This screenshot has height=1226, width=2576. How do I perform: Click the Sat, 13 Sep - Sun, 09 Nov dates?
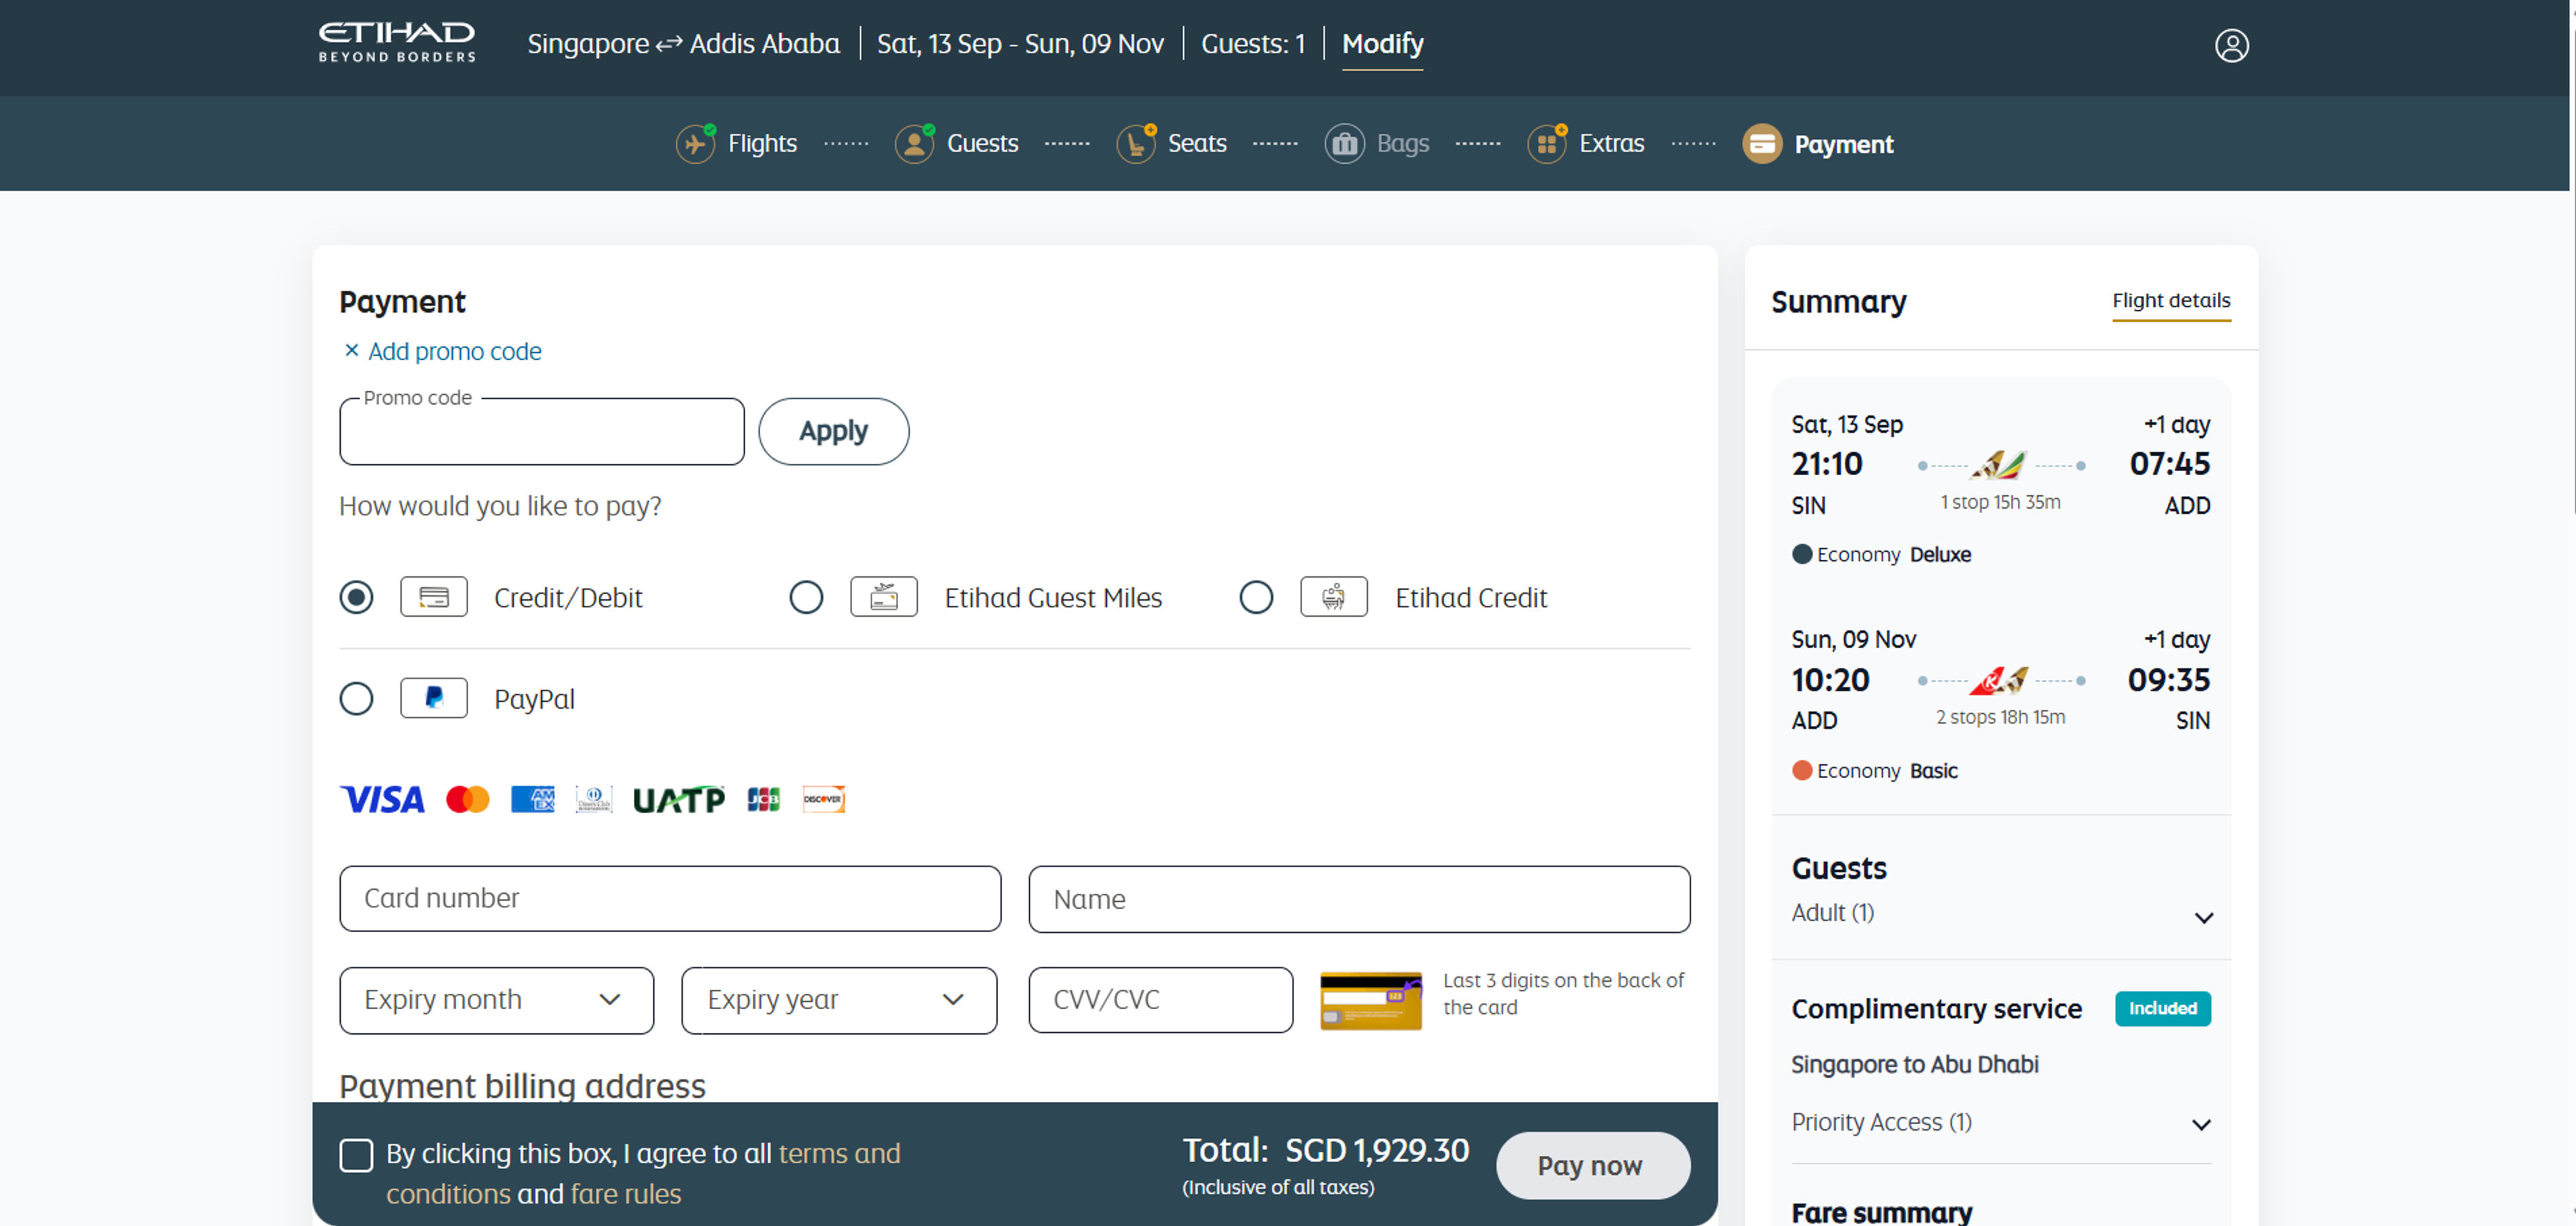[x=1020, y=44]
